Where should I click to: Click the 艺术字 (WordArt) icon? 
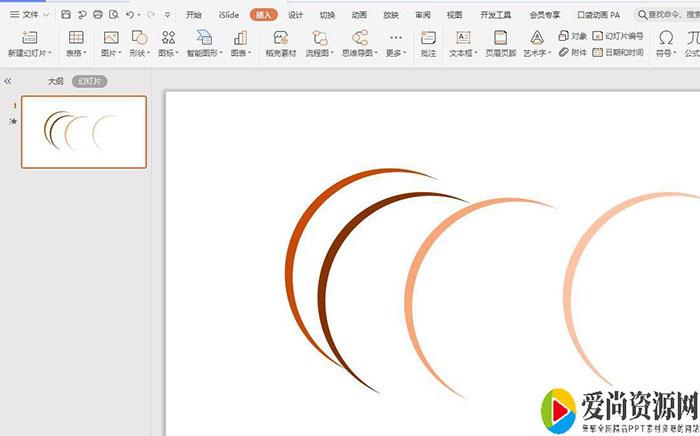point(537,38)
